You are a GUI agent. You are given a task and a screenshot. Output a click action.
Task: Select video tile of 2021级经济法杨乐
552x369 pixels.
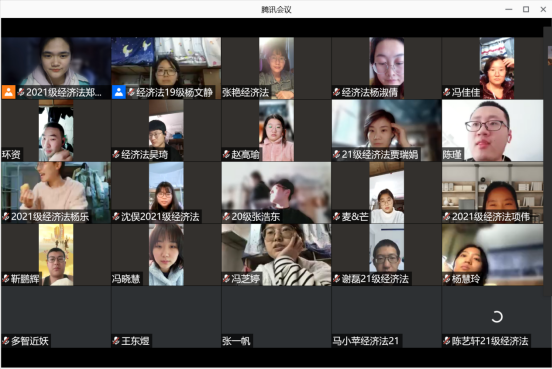(56, 193)
